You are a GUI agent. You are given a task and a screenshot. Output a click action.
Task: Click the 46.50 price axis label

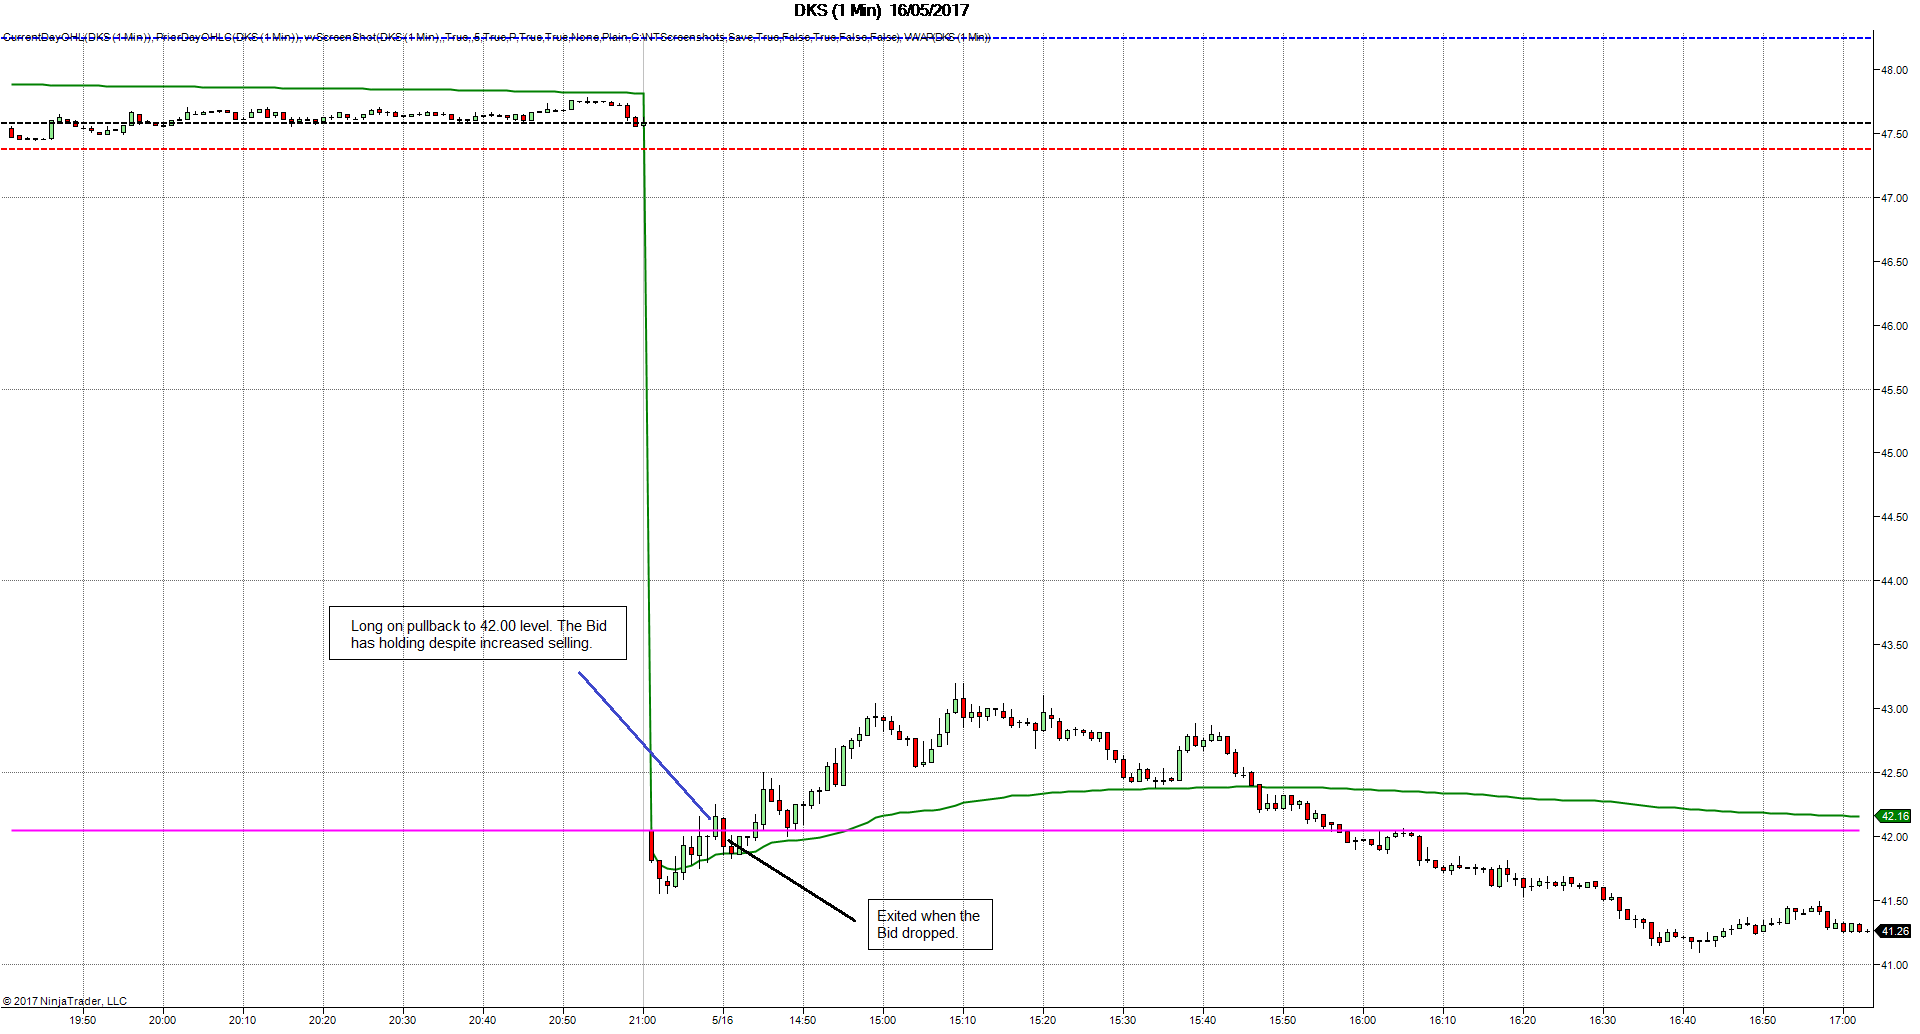pos(1894,262)
